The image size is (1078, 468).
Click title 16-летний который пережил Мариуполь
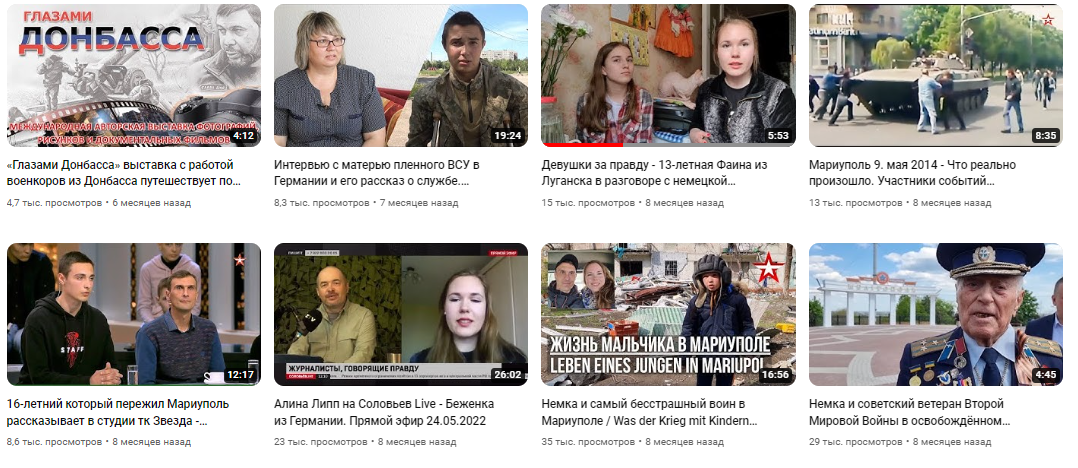[118, 412]
